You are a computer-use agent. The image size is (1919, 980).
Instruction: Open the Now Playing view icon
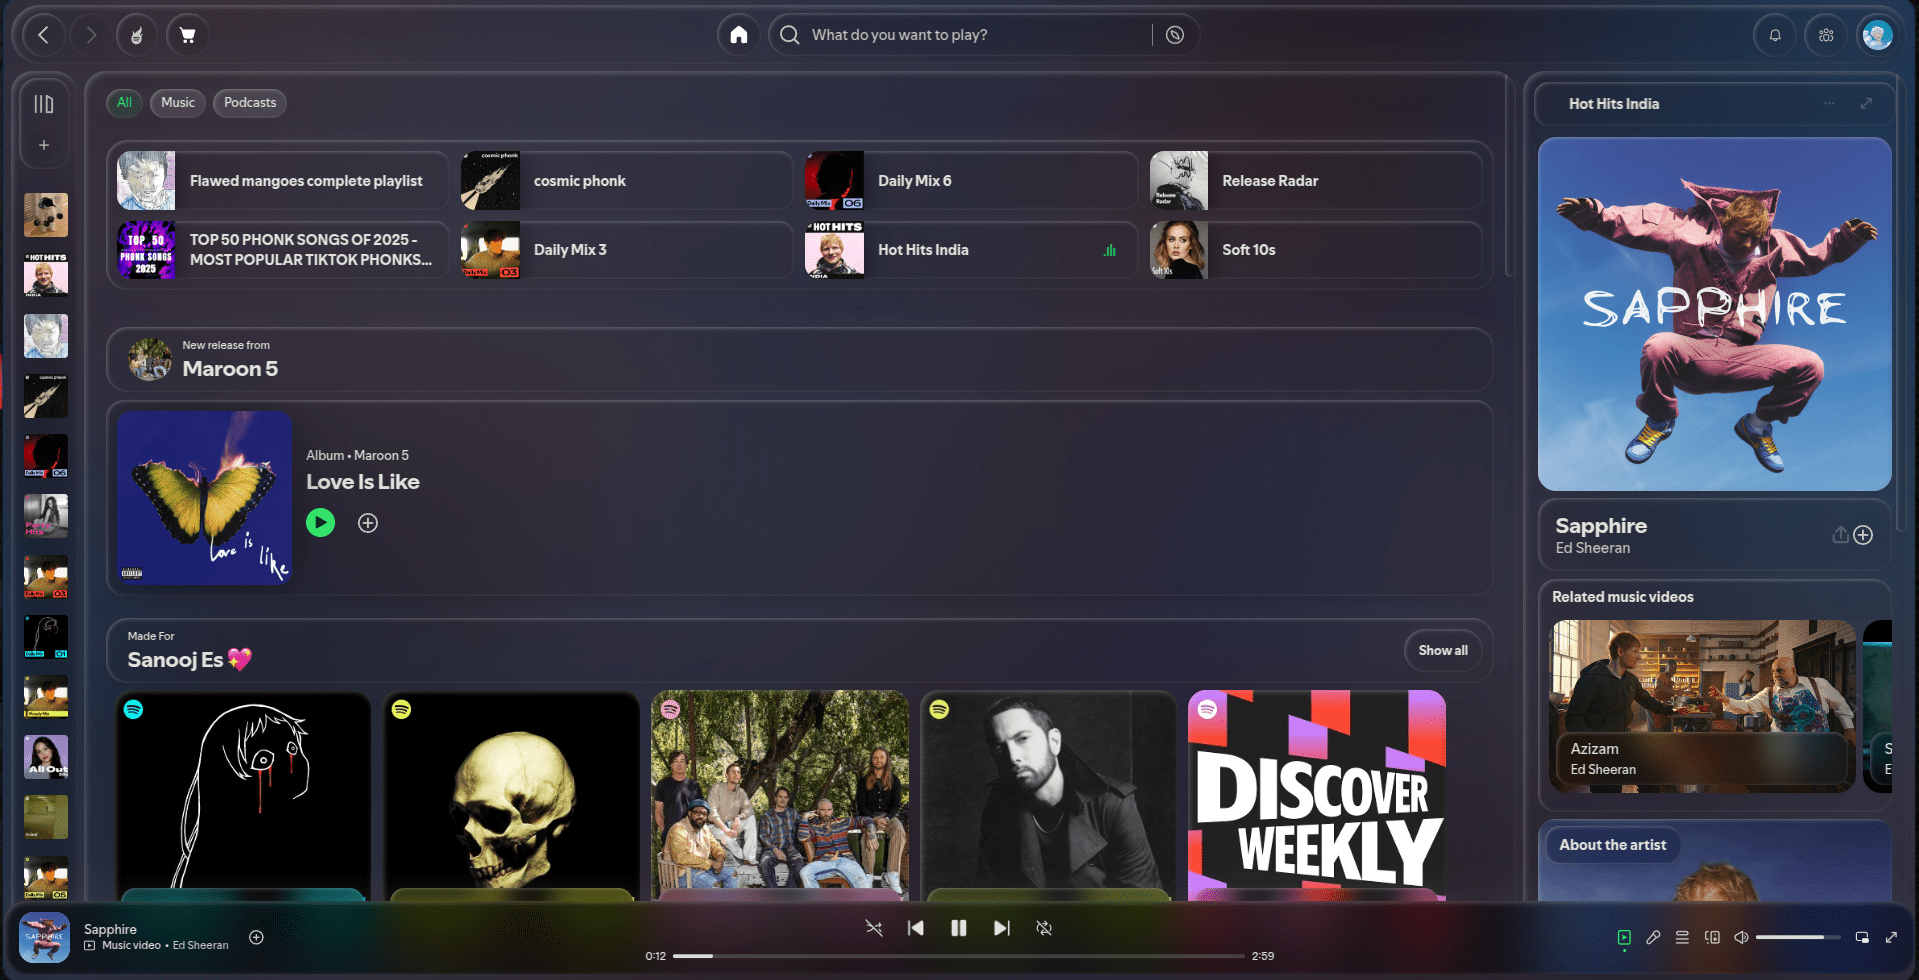1624,937
